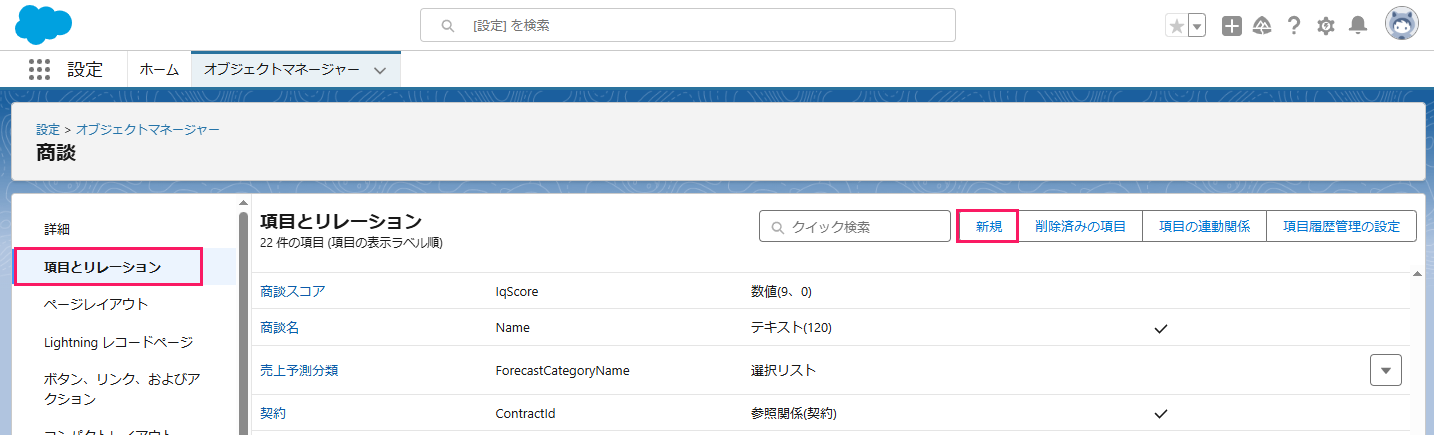Image resolution: width=1434 pixels, height=435 pixels.
Task: Click the 新規 button
Action: (x=988, y=226)
